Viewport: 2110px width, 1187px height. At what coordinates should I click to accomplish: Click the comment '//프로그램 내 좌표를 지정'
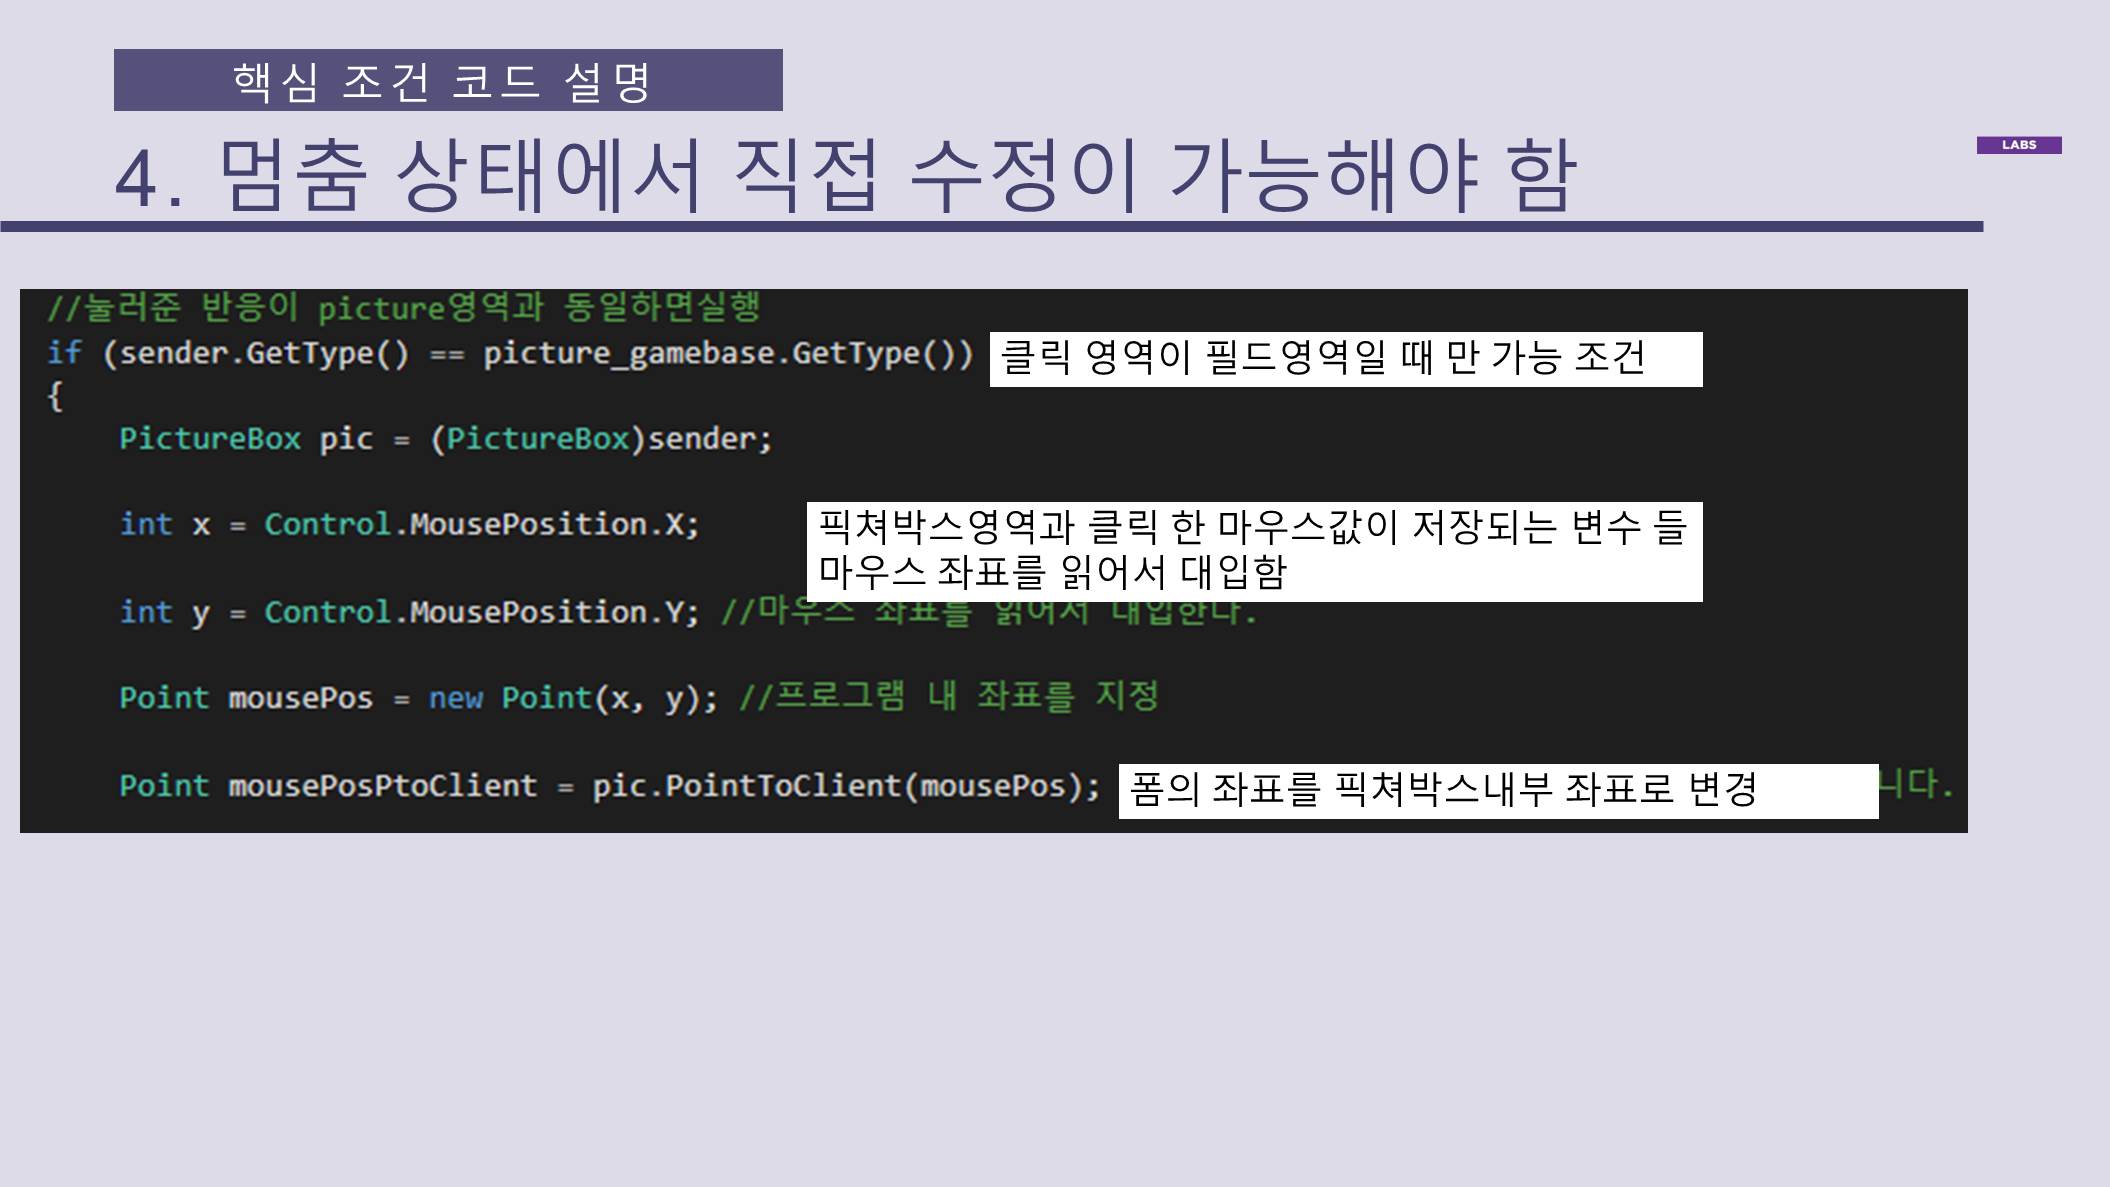tap(948, 696)
